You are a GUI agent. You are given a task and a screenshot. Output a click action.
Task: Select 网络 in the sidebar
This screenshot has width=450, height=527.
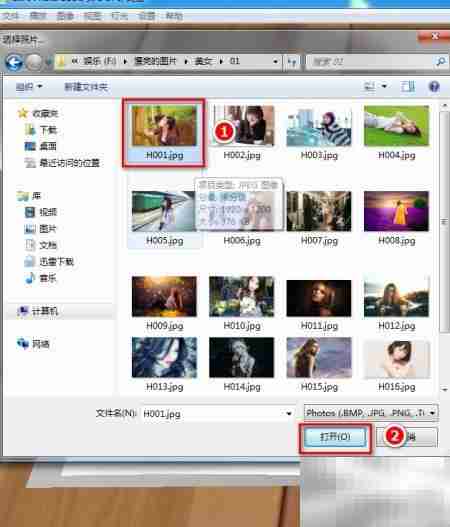point(33,344)
